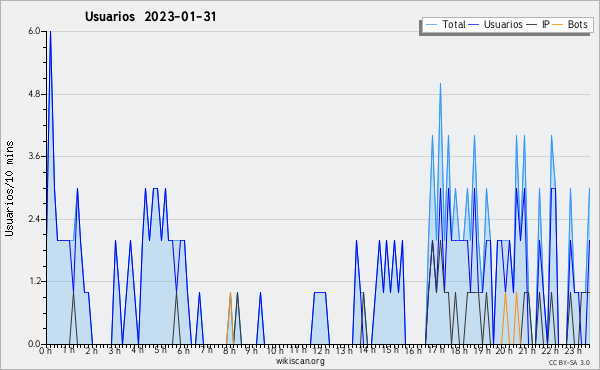Click the '8 h' x-axis label
Screen dimensions: 600x370
(x=229, y=350)
